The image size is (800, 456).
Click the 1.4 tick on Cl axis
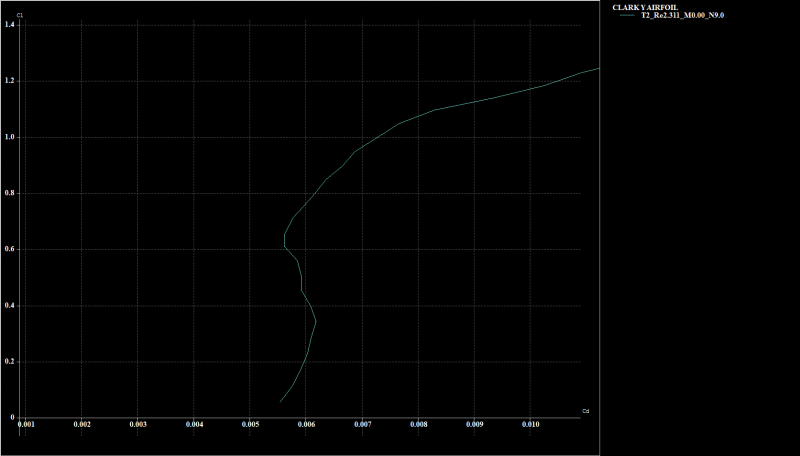pyautogui.click(x=9, y=24)
